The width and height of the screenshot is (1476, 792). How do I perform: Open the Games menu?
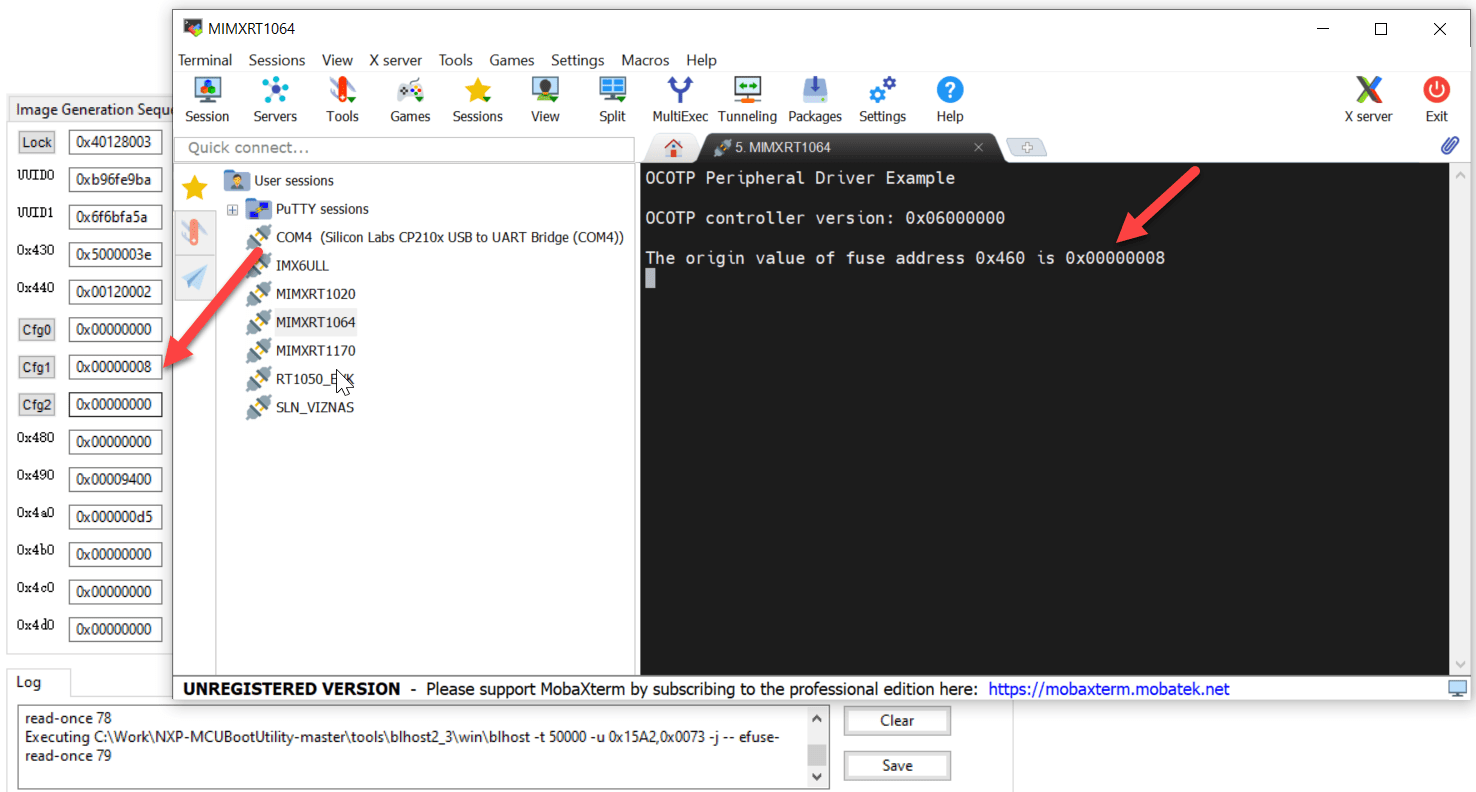512,60
